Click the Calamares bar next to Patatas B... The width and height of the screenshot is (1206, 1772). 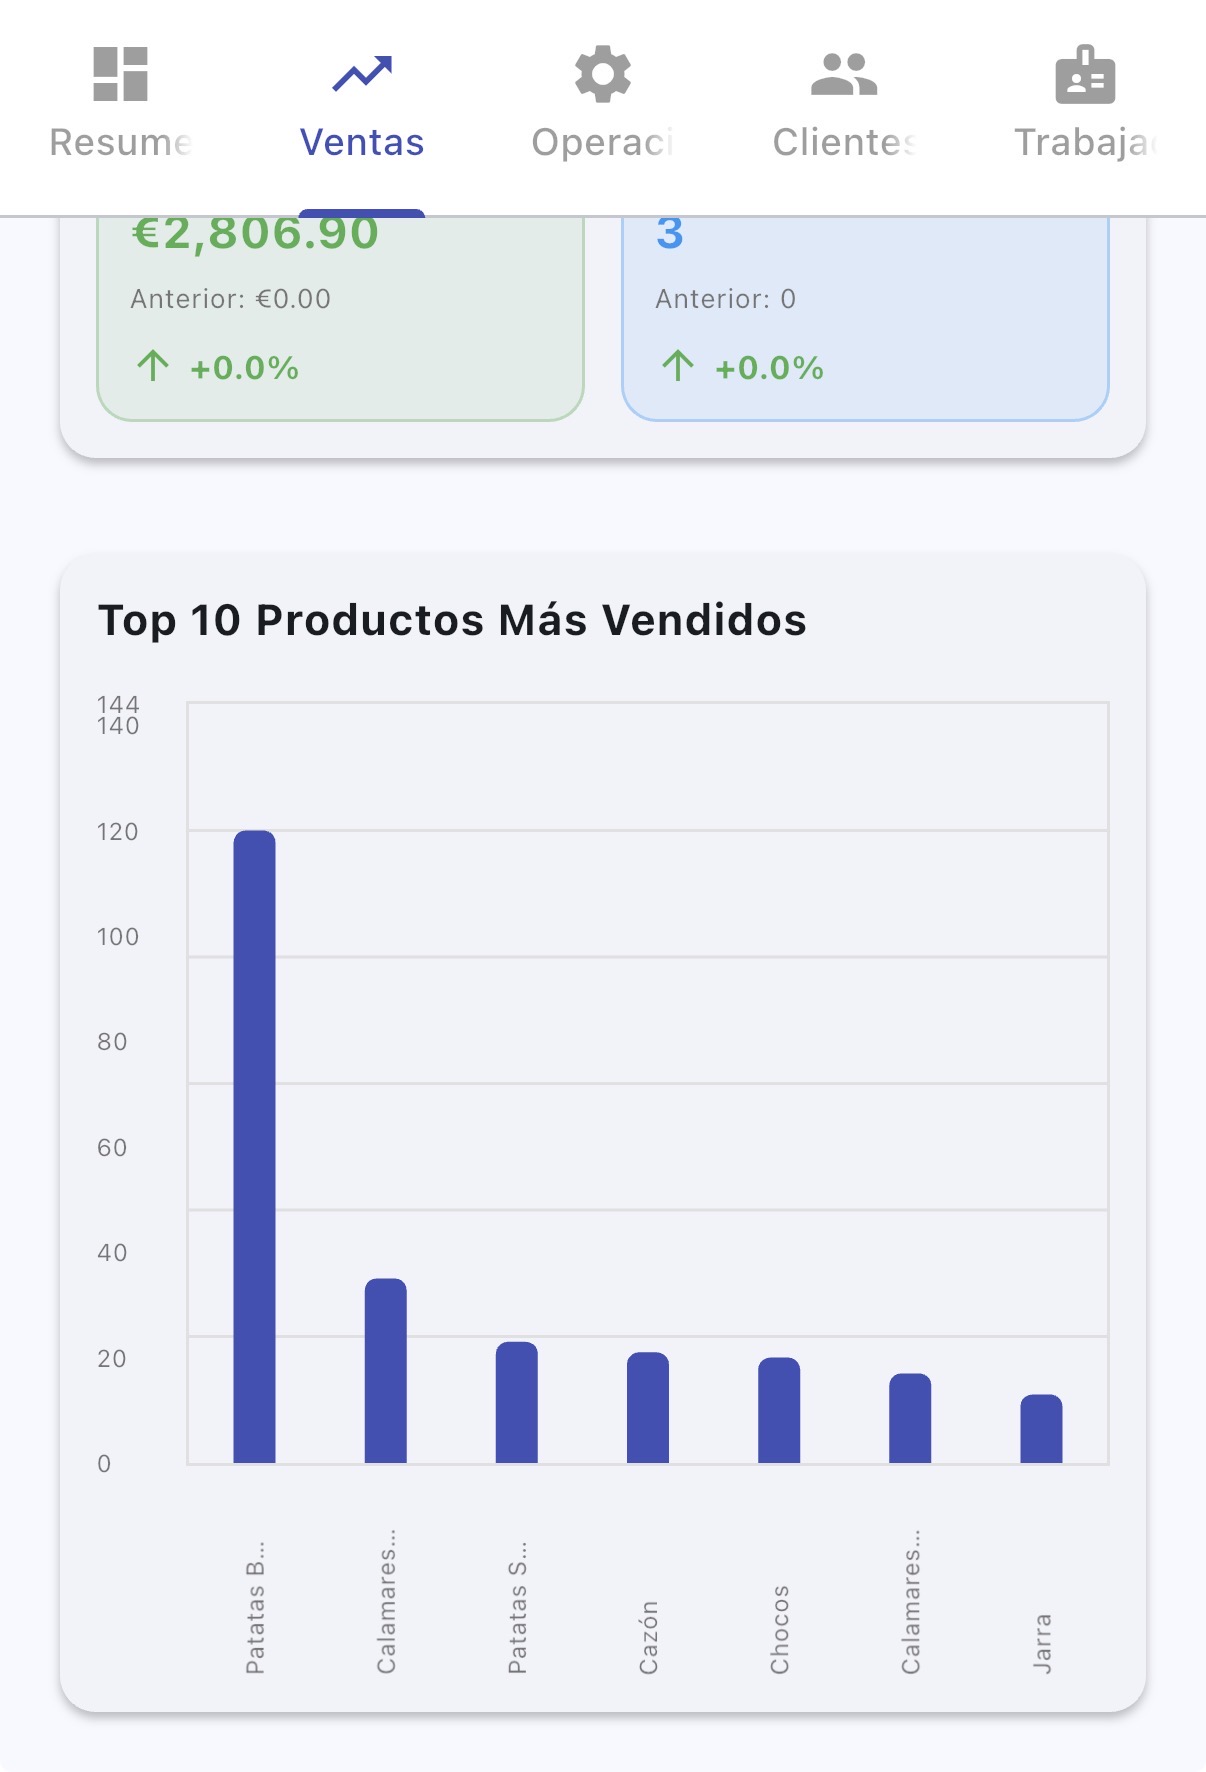coord(385,1370)
